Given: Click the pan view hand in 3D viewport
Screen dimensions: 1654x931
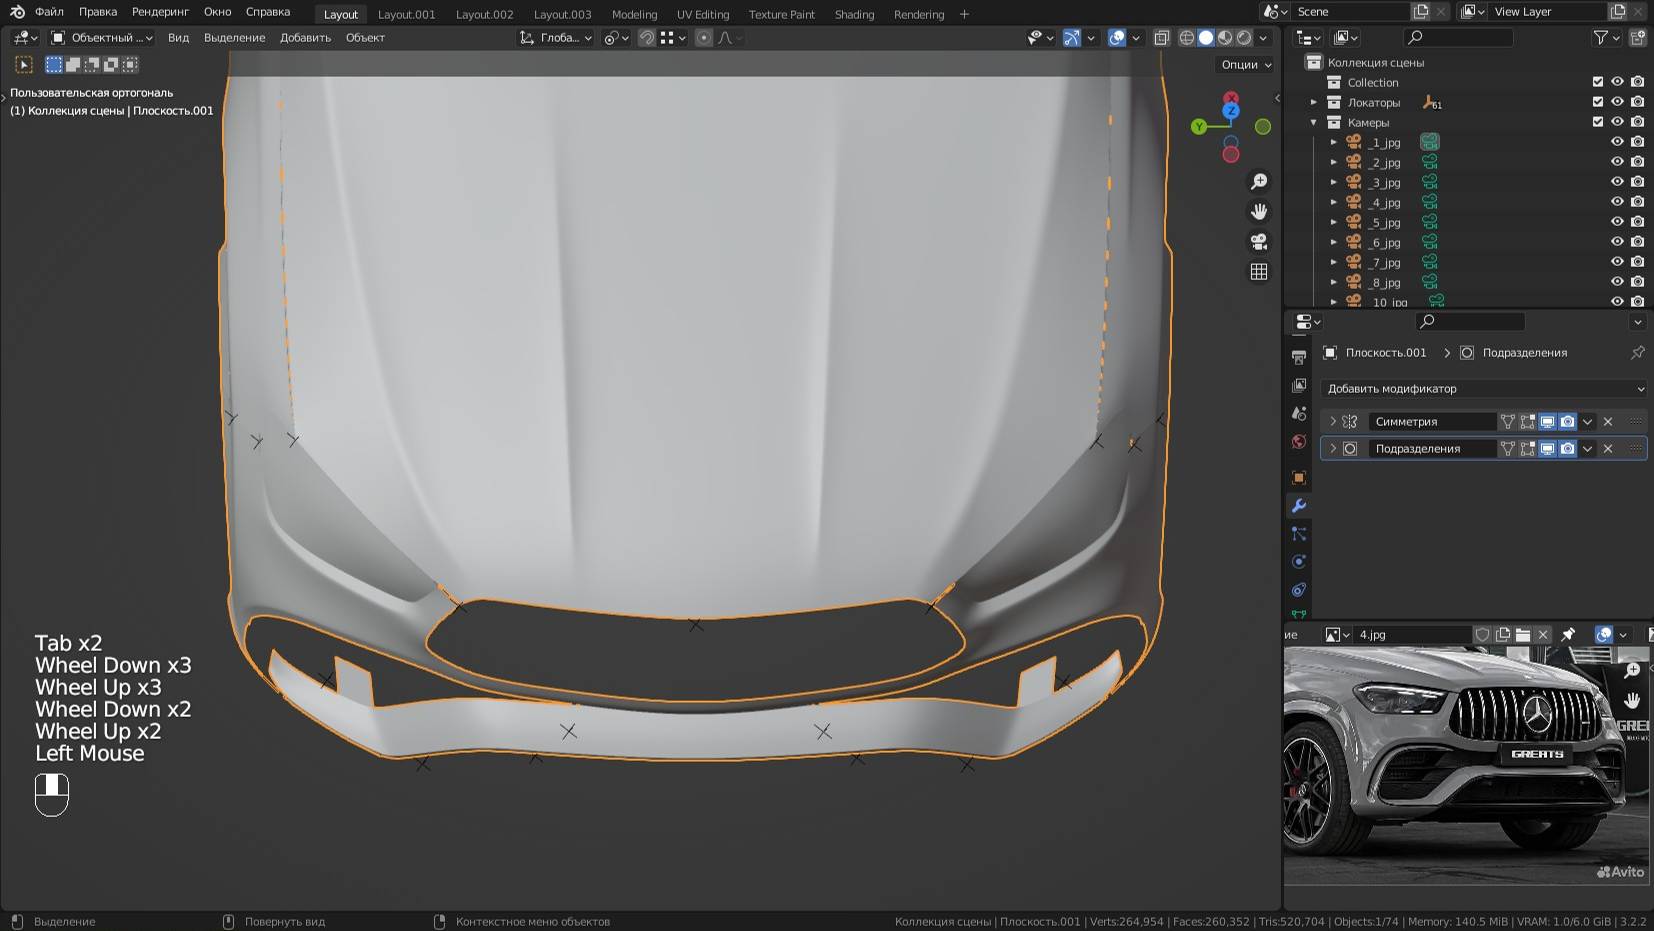Looking at the screenshot, I should pos(1259,212).
